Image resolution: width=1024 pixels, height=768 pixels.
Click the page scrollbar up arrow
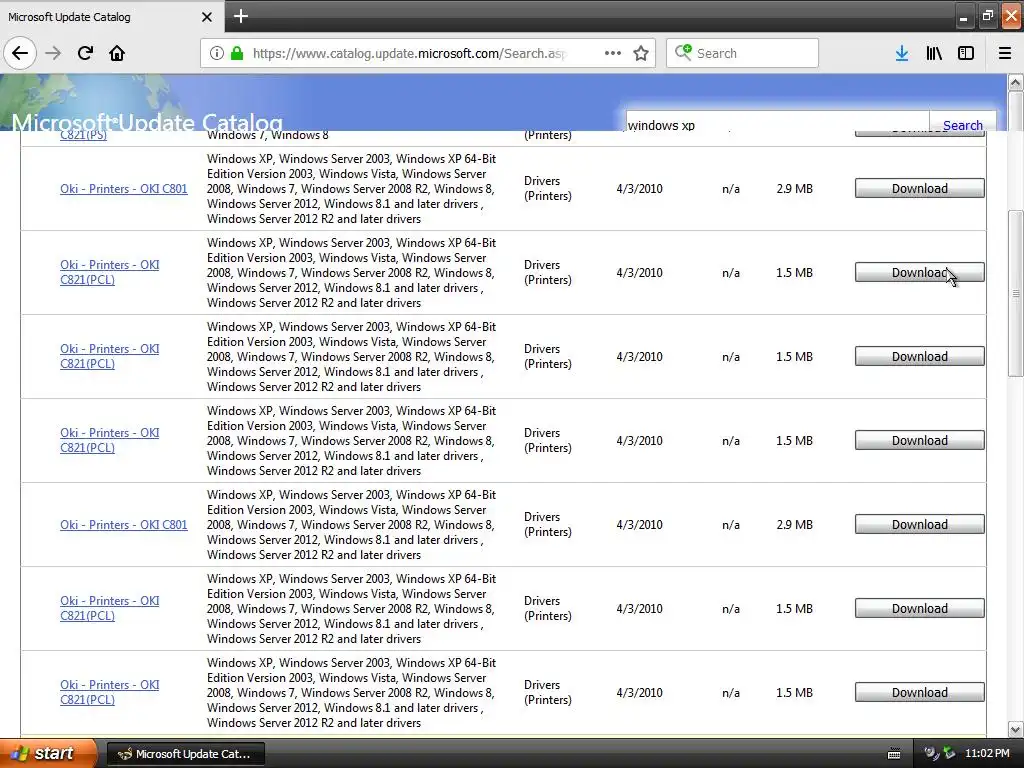[1015, 83]
